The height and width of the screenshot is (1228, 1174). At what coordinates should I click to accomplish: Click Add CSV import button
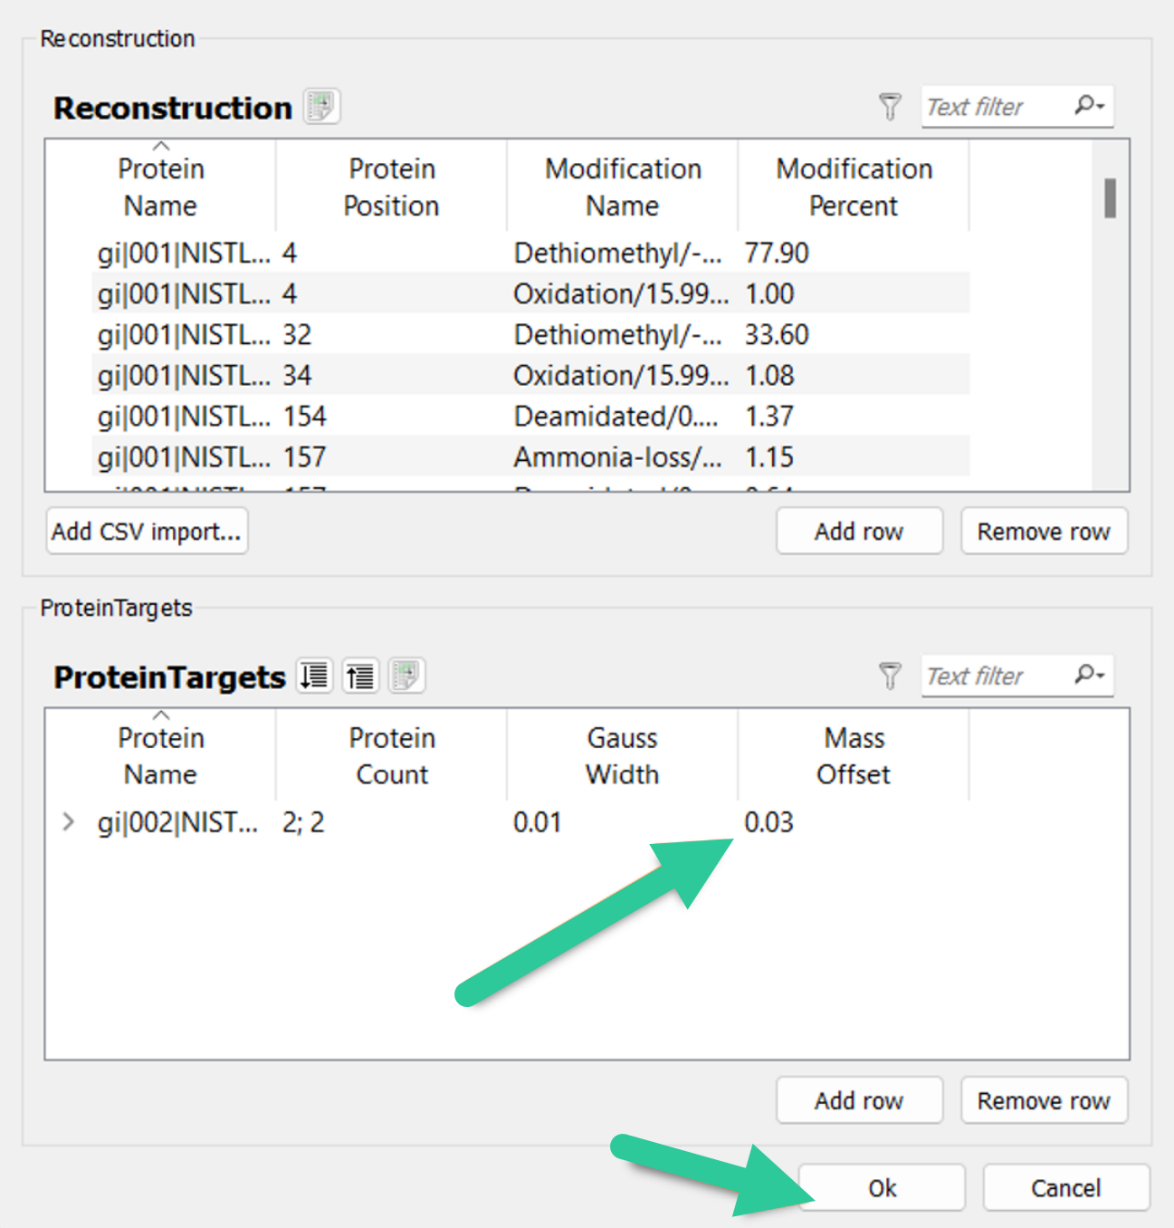tap(147, 531)
